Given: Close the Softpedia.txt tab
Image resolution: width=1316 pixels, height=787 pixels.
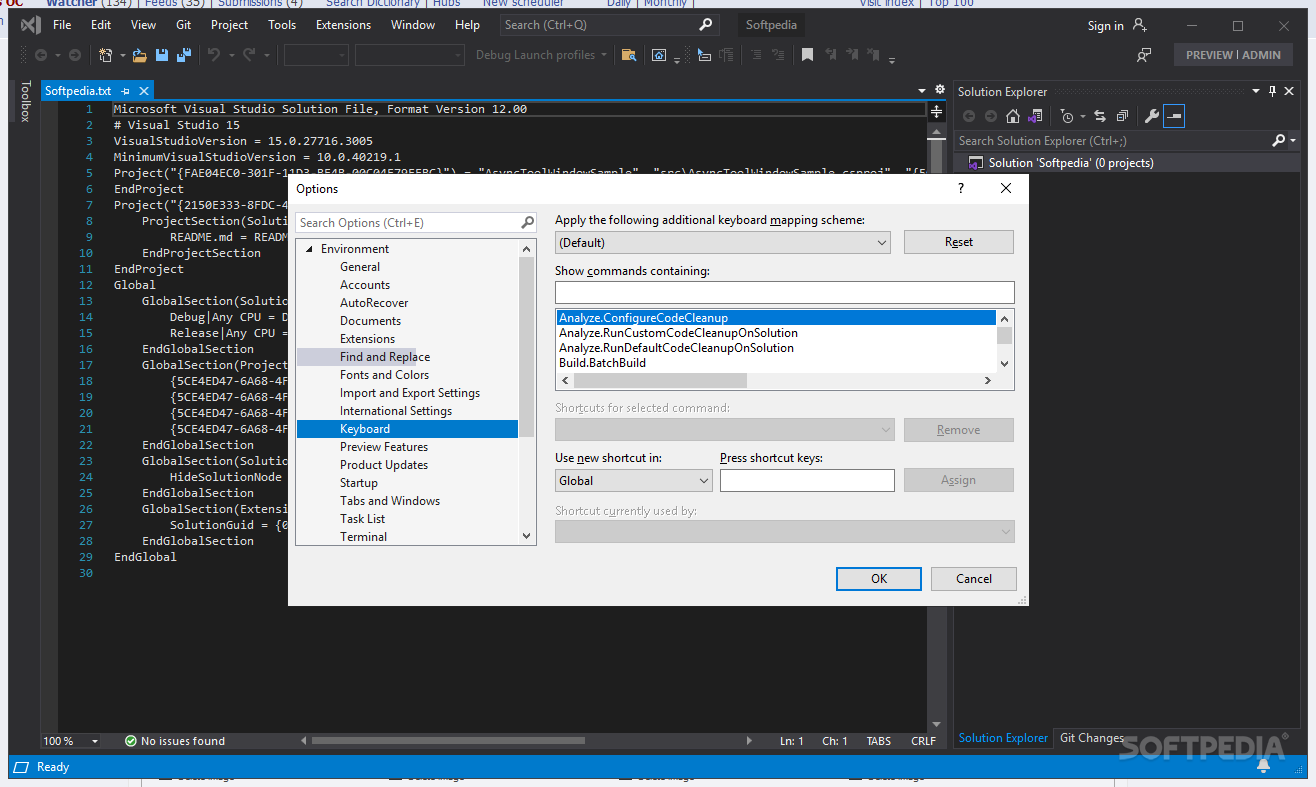Looking at the screenshot, I should click(143, 91).
